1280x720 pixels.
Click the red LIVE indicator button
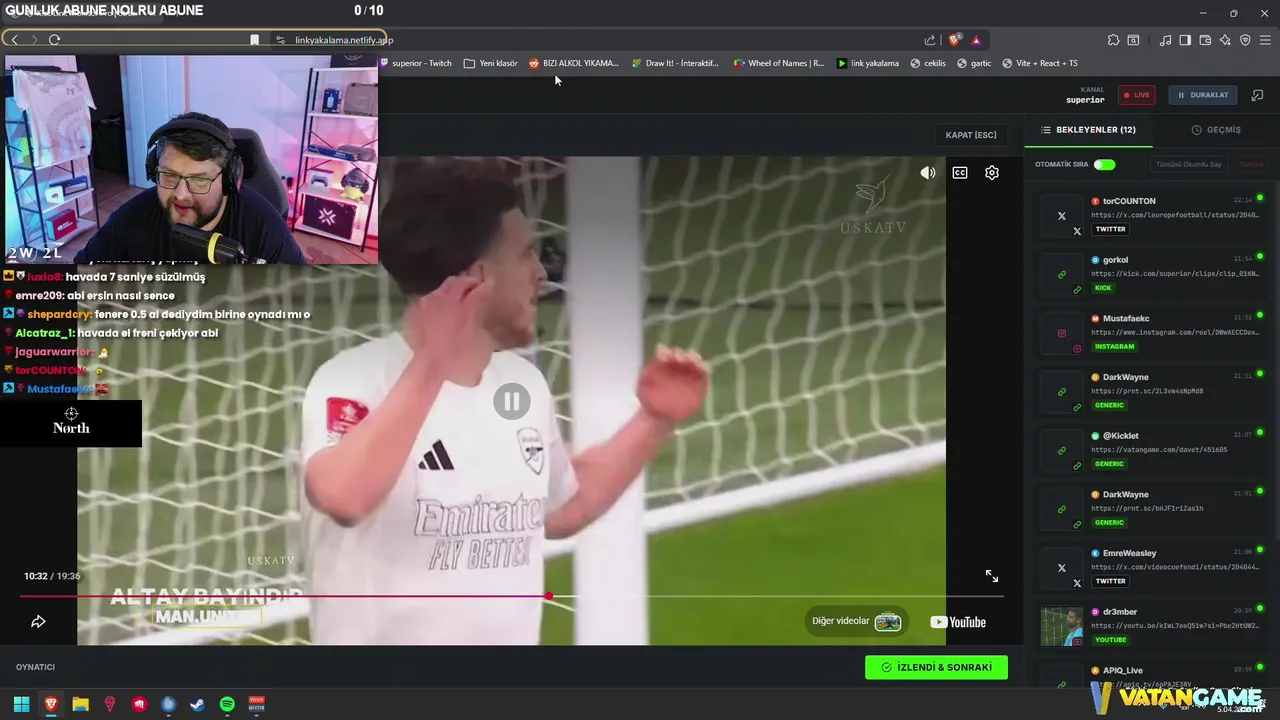point(1137,95)
